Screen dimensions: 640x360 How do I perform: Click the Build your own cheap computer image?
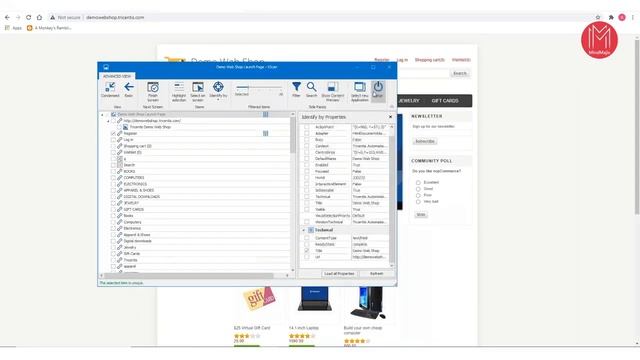pos(368,303)
